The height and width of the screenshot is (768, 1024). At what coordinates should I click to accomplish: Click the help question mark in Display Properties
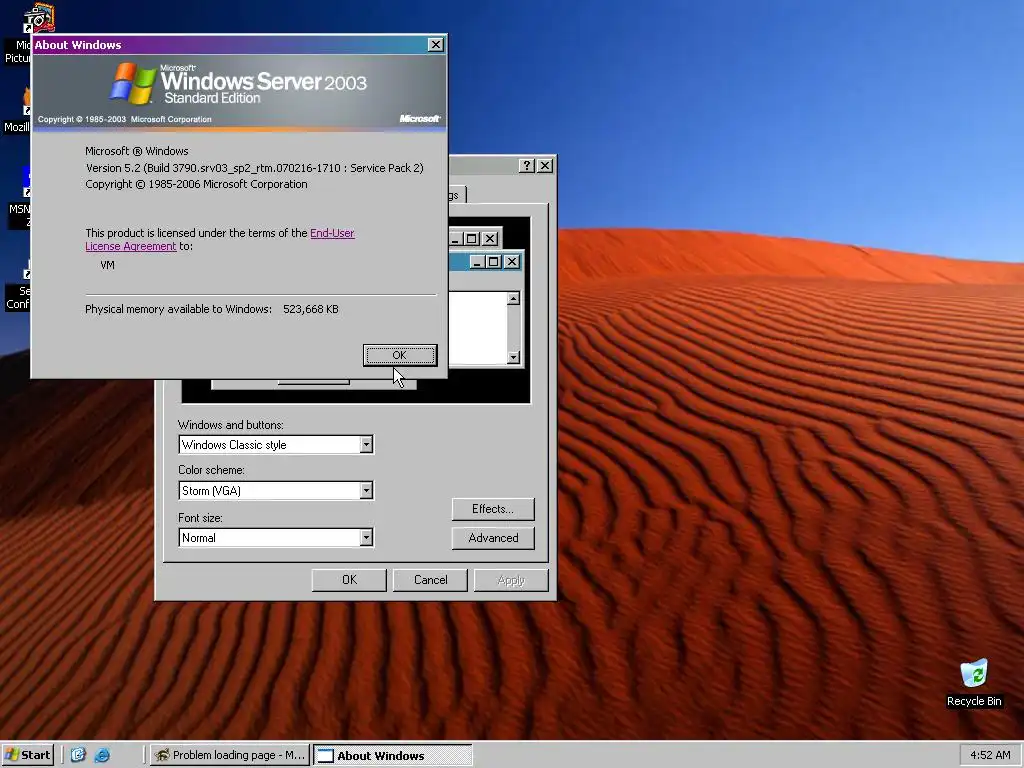527,166
